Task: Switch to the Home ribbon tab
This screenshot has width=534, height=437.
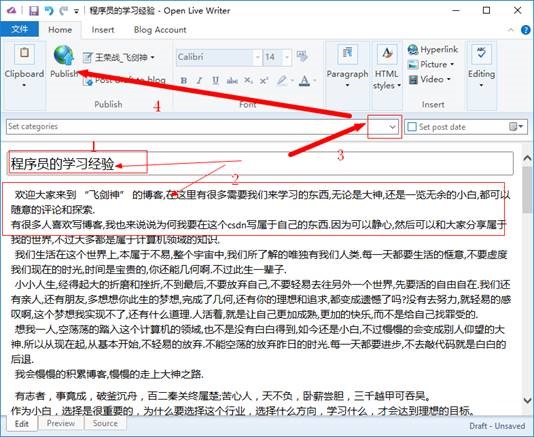Action: (x=60, y=30)
